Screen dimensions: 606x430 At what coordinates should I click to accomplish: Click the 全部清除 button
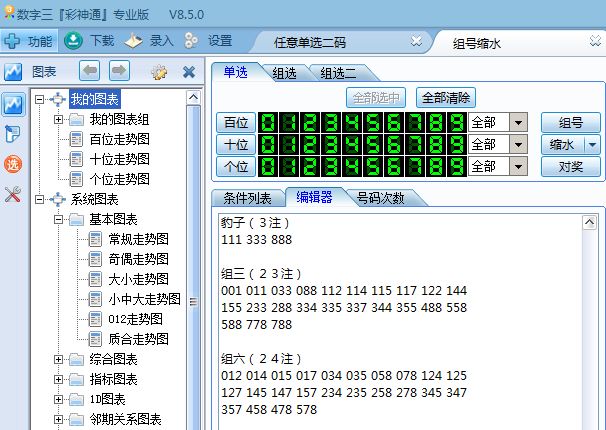[x=446, y=98]
